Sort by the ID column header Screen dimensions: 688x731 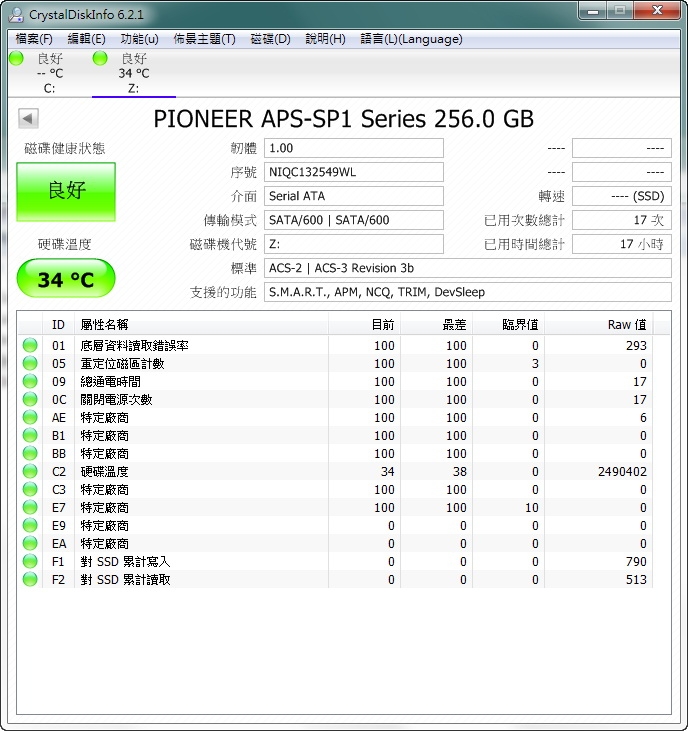tap(58, 324)
